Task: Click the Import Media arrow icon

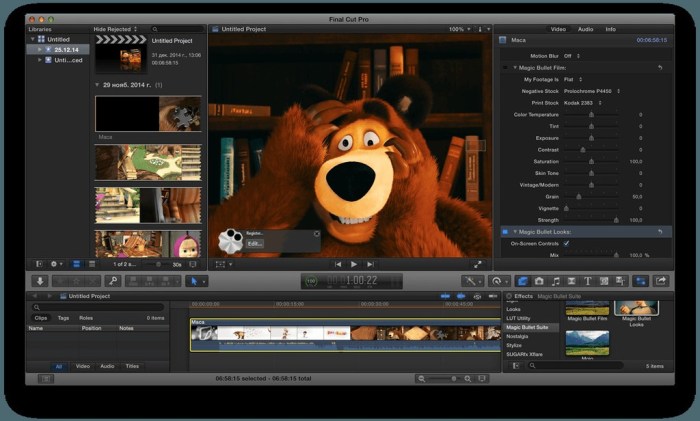Action: (41, 281)
